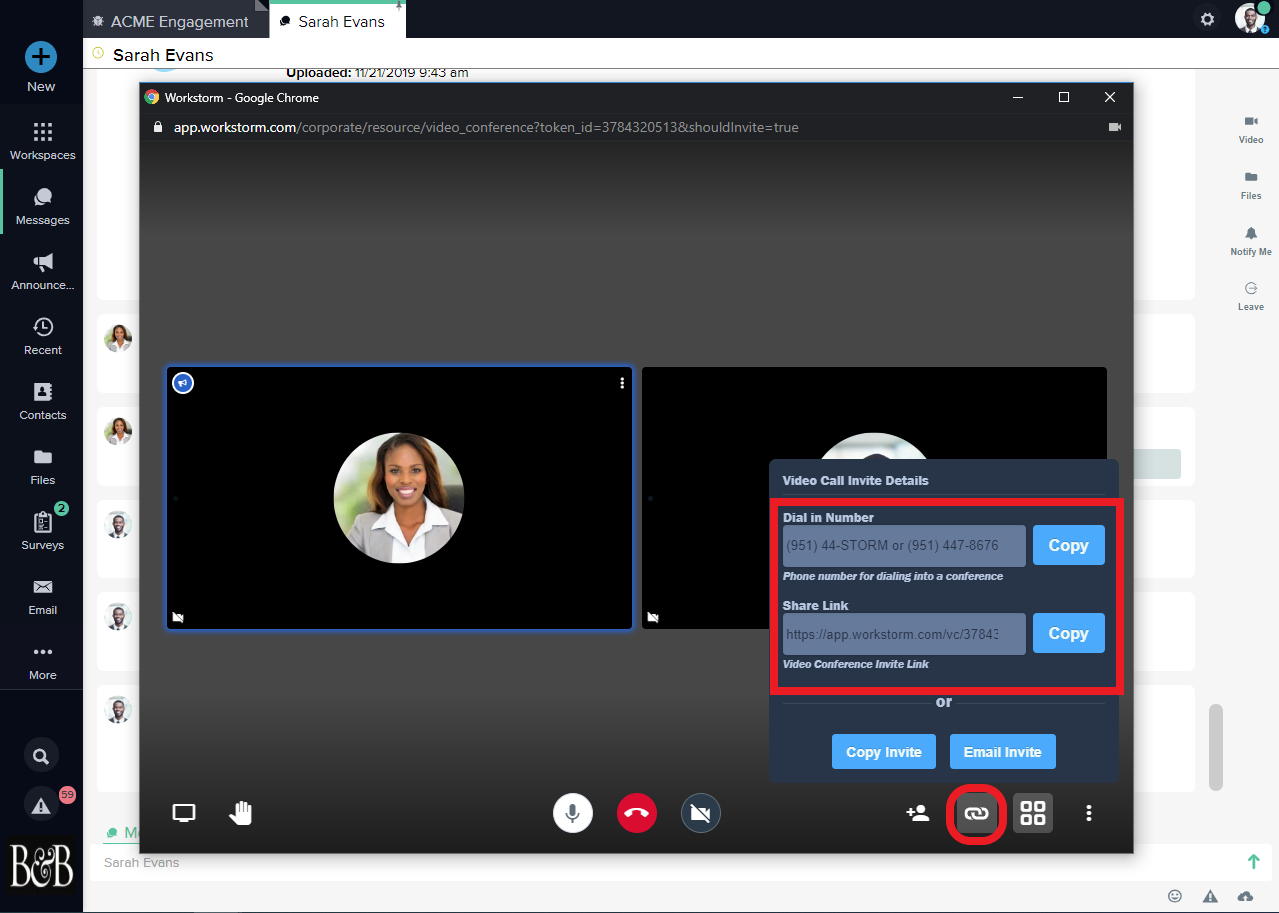Click the New plus button
The image size is (1279, 913).
41,56
